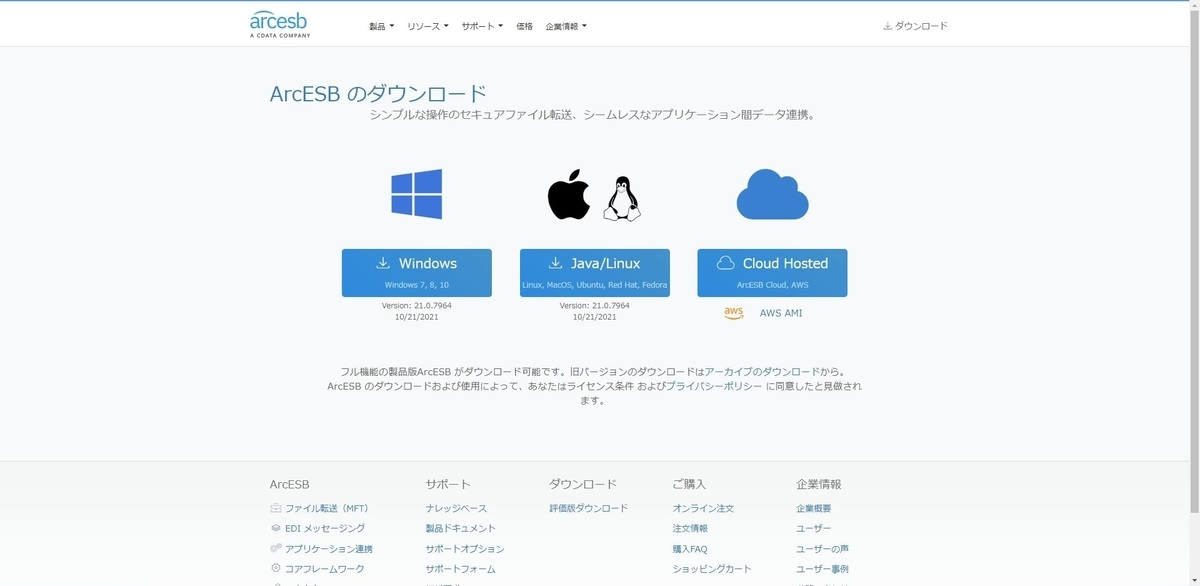This screenshot has width=1200, height=586.
Task: Click the Apple logo icon
Action: coord(569,194)
